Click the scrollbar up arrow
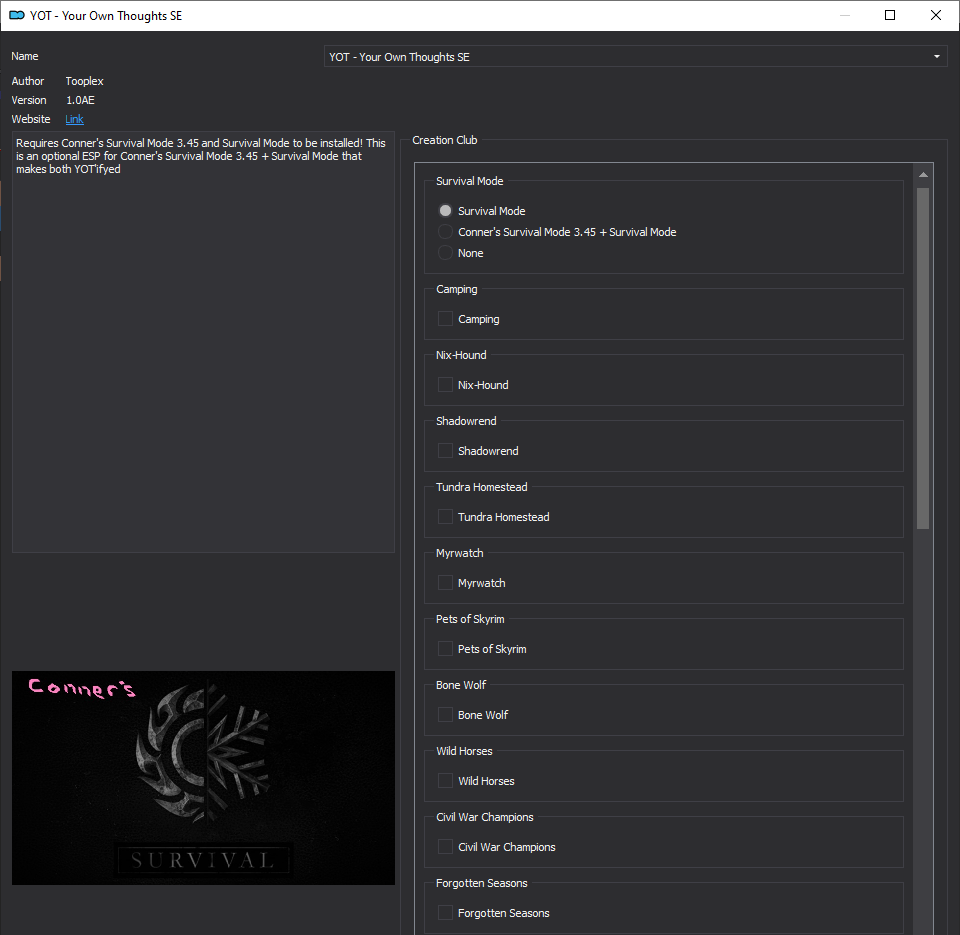The height and width of the screenshot is (935, 960). click(x=923, y=175)
